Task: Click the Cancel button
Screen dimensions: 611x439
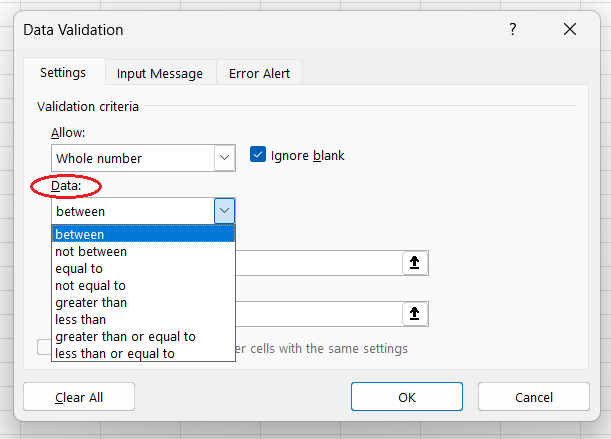Action: coord(533,397)
